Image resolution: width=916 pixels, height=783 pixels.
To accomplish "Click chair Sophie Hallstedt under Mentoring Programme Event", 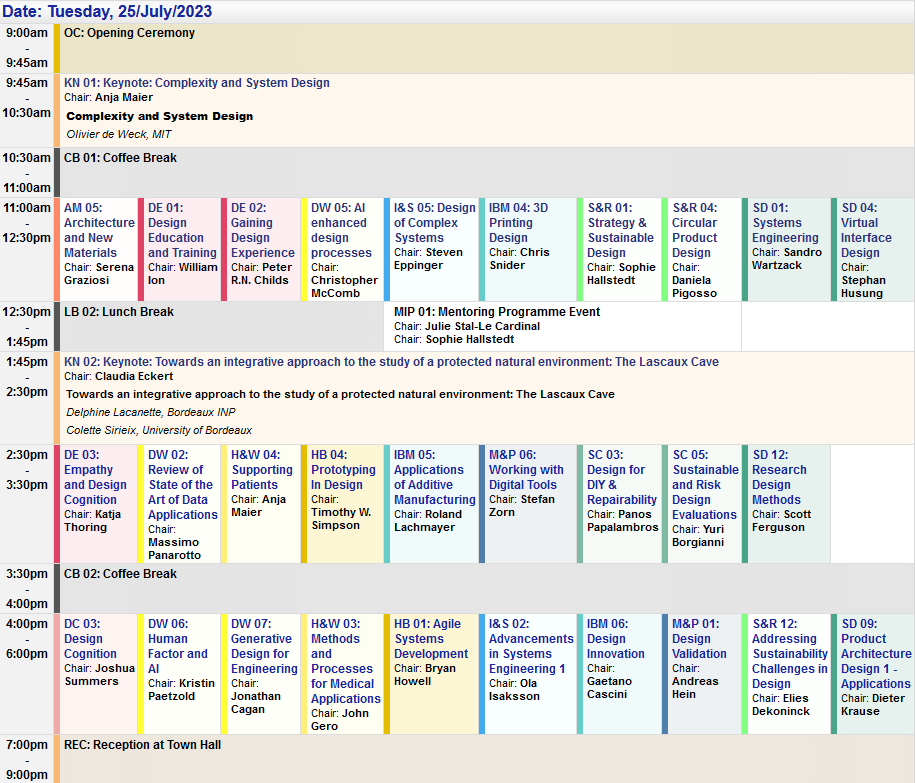I will click(x=470, y=339).
